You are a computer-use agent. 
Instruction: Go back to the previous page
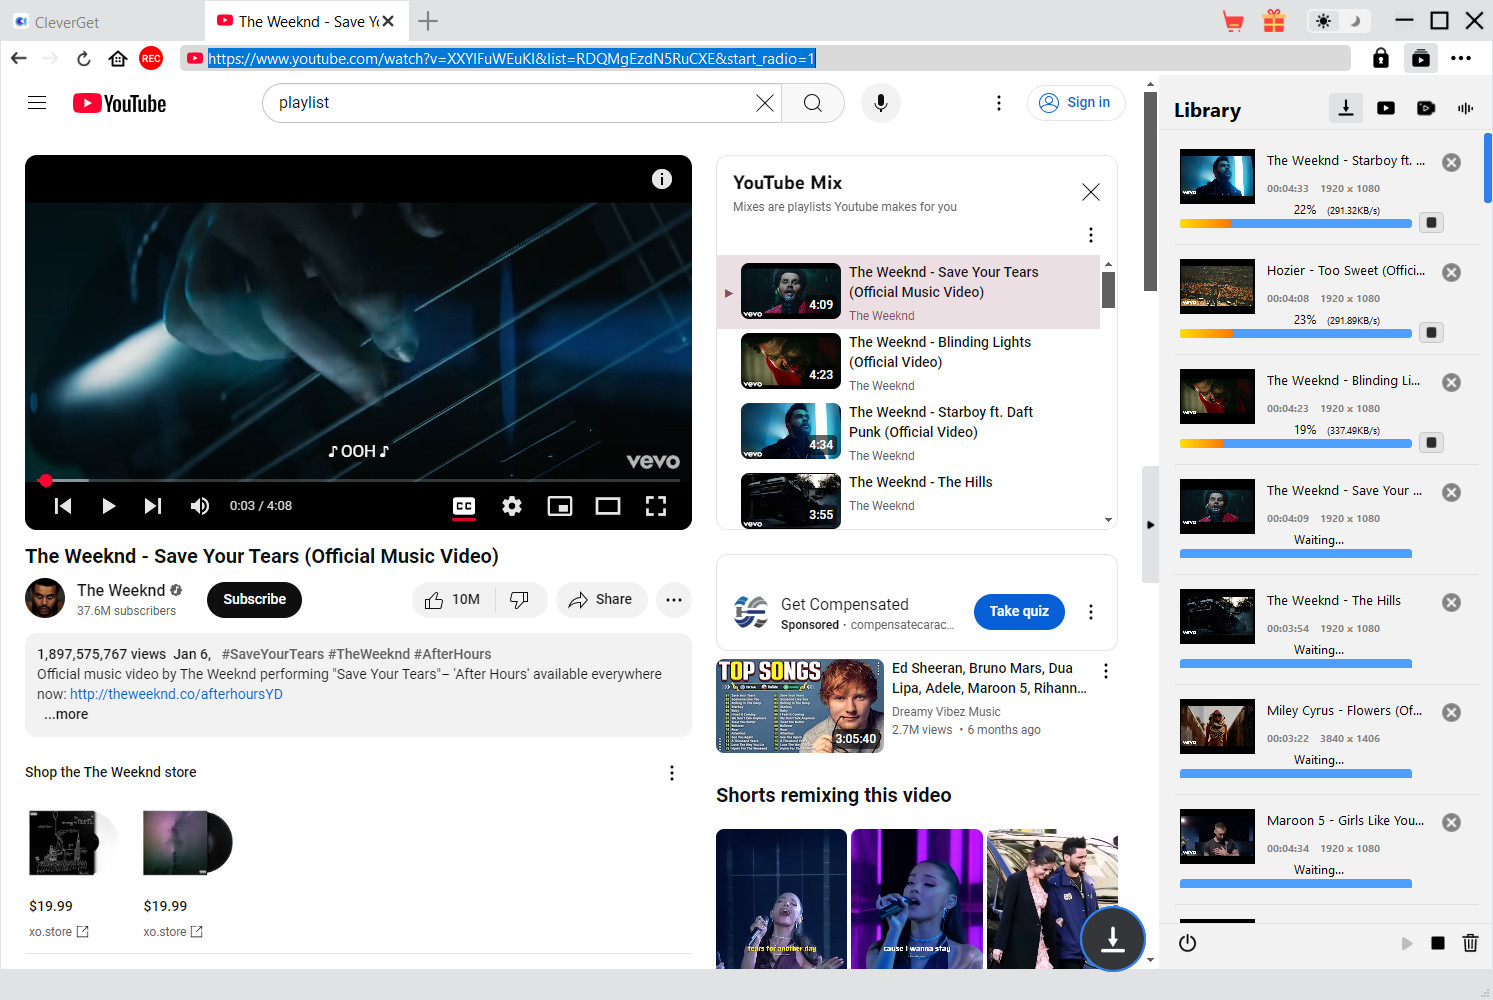tap(18, 58)
